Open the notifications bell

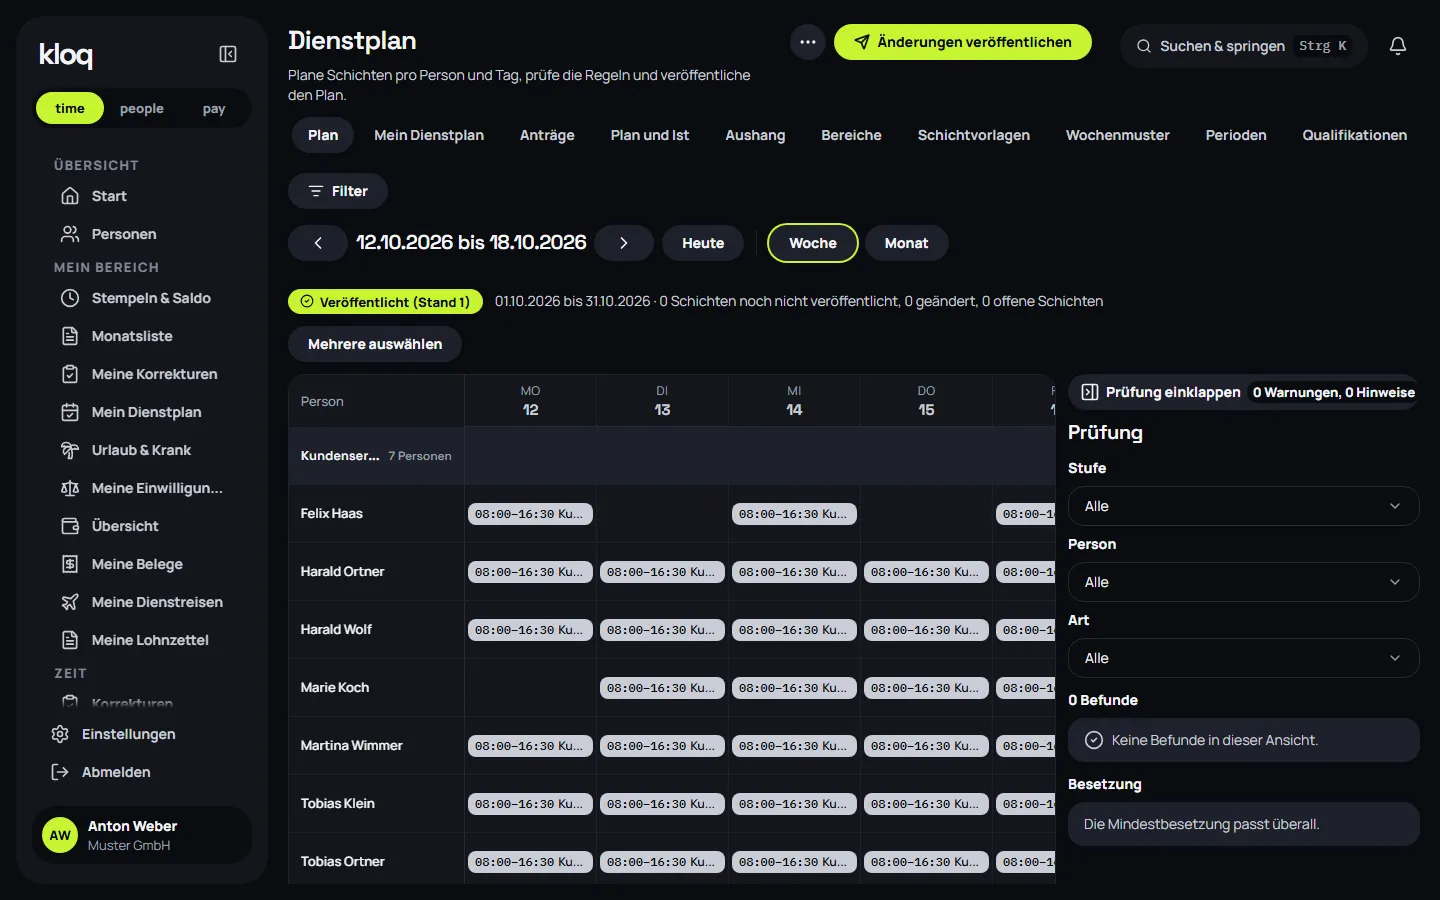(1398, 46)
